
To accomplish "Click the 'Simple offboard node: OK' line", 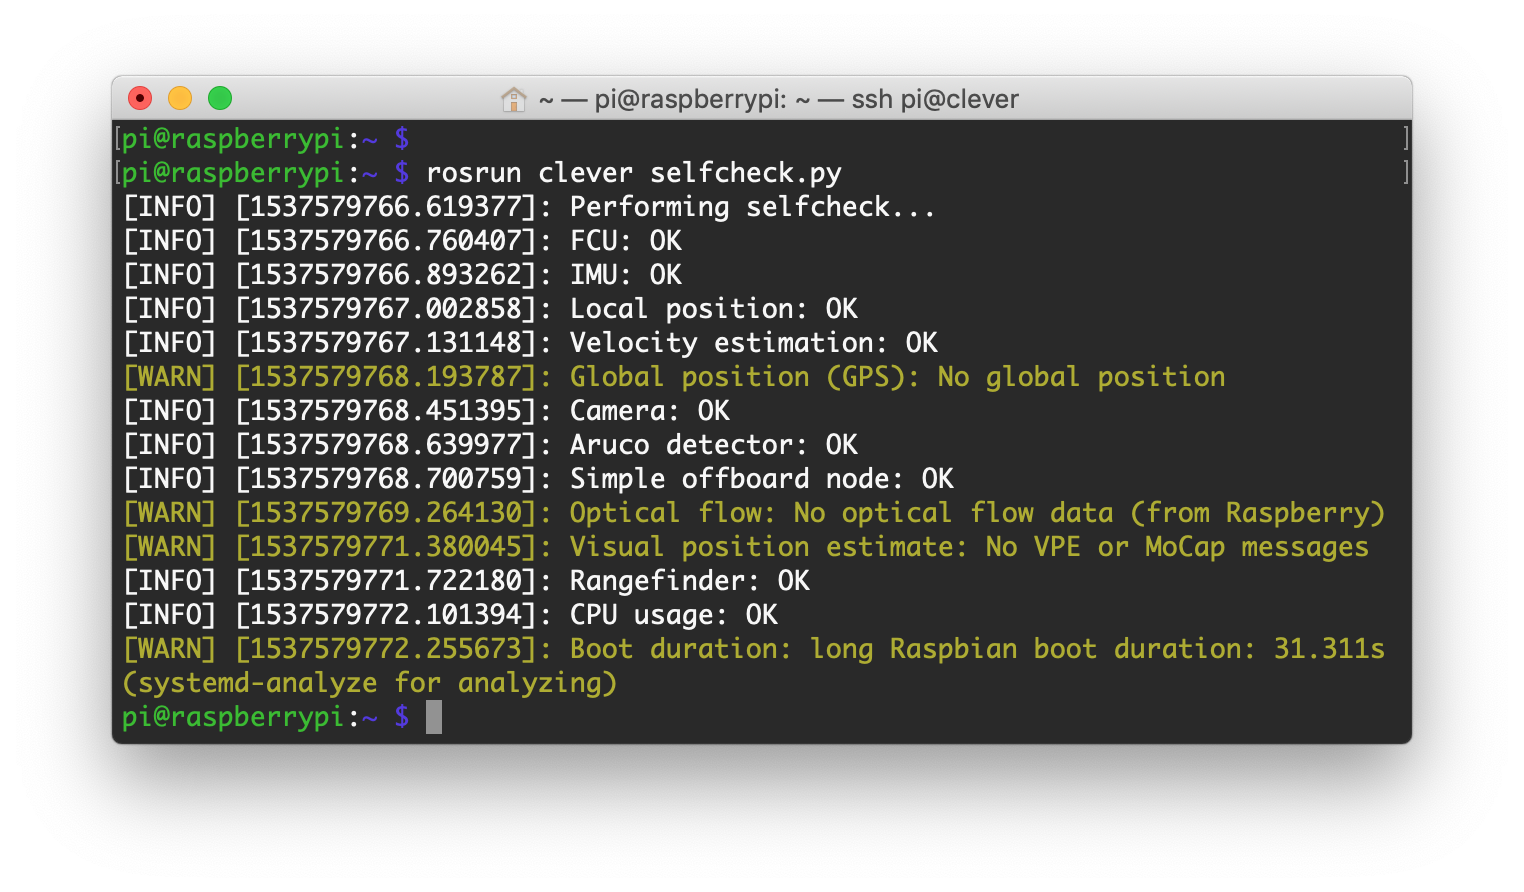I will point(761,479).
